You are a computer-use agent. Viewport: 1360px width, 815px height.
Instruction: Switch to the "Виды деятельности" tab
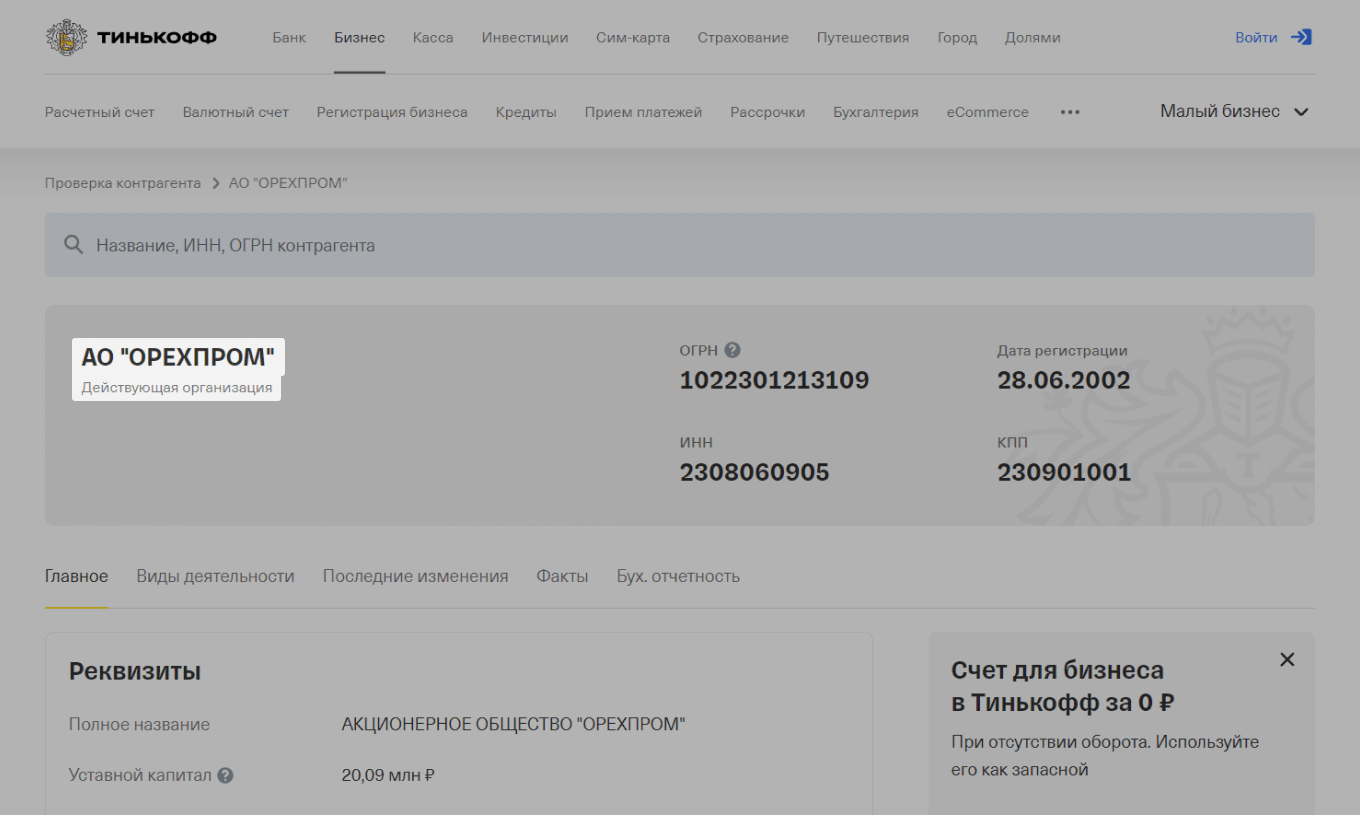click(x=215, y=576)
